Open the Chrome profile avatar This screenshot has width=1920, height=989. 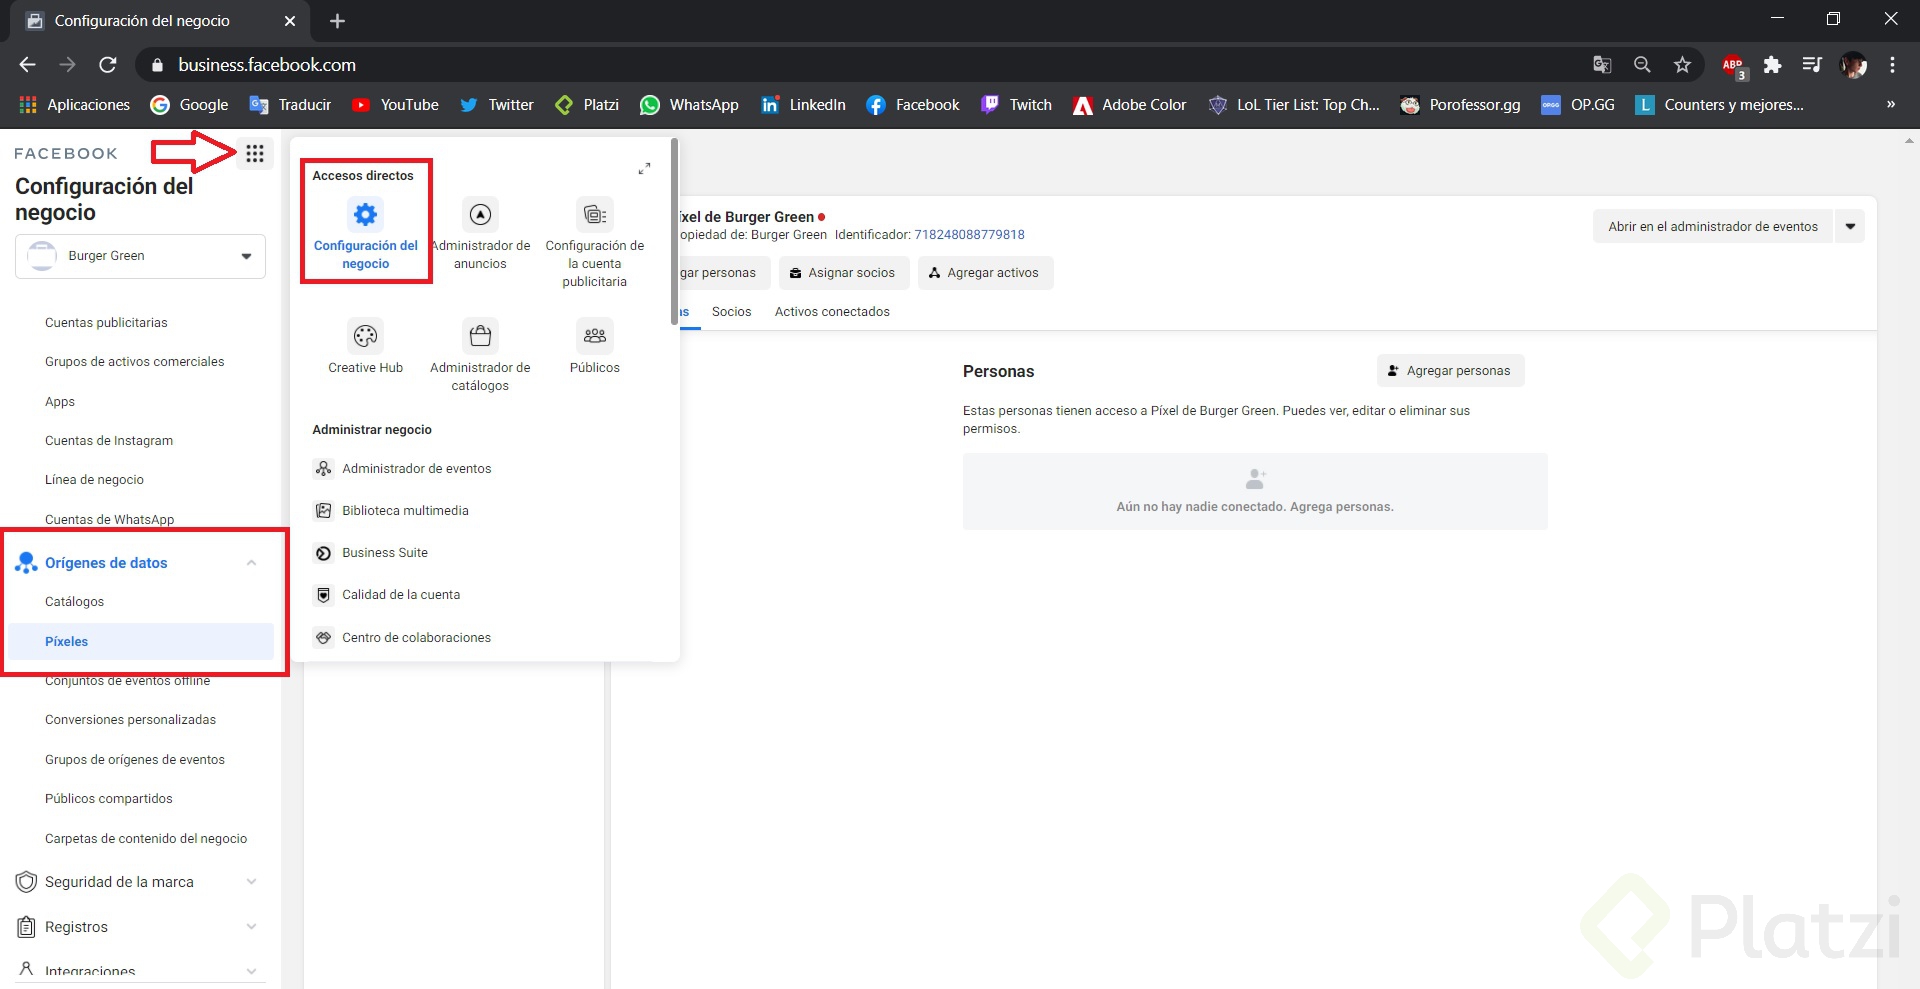coord(1853,65)
